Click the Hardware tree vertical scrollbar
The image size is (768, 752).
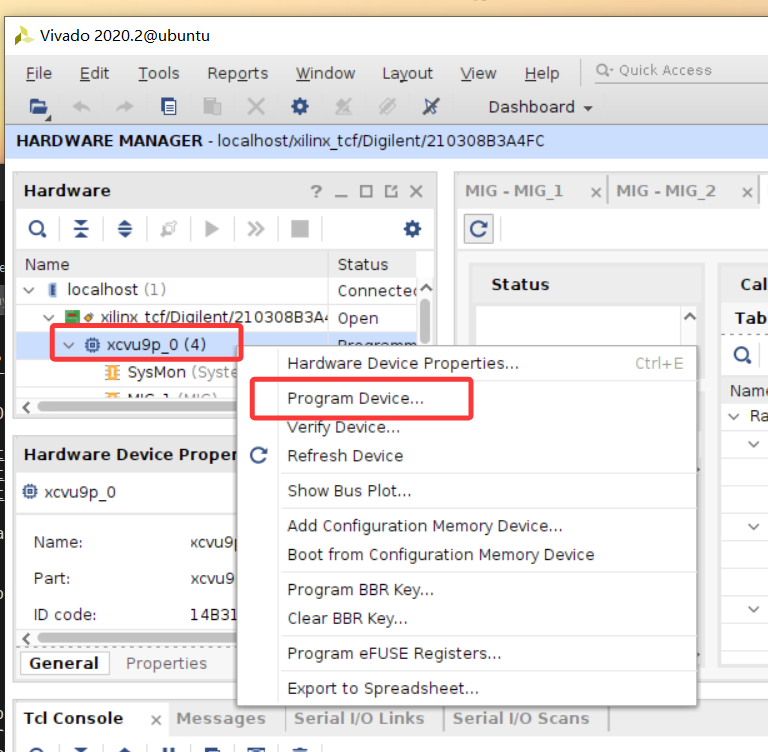tap(425, 320)
